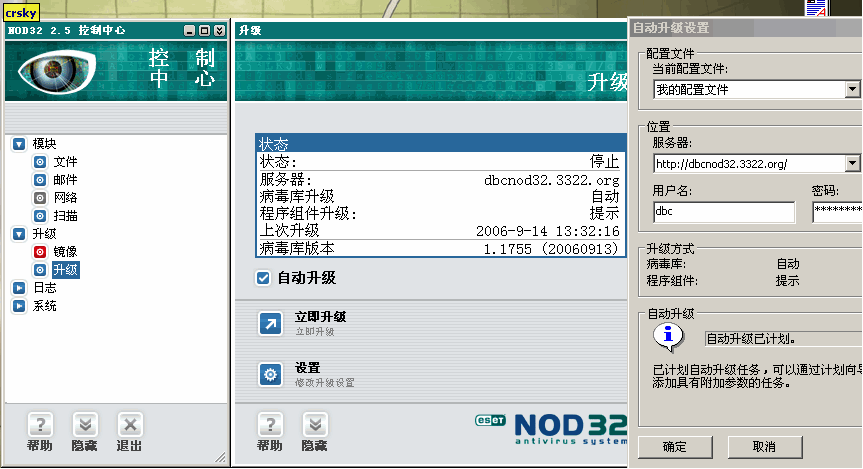Click the 上次升级 status row
This screenshot has width=863, height=469.
pos(440,231)
